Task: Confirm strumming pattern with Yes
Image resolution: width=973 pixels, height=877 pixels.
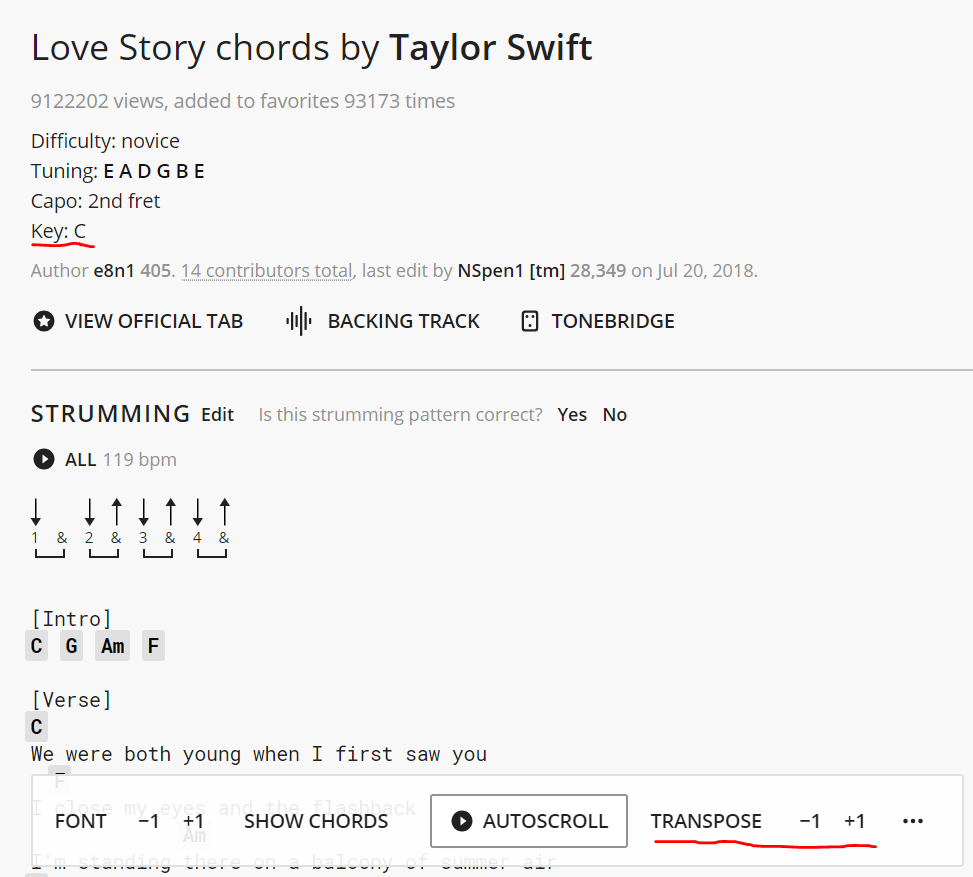Action: [572, 415]
